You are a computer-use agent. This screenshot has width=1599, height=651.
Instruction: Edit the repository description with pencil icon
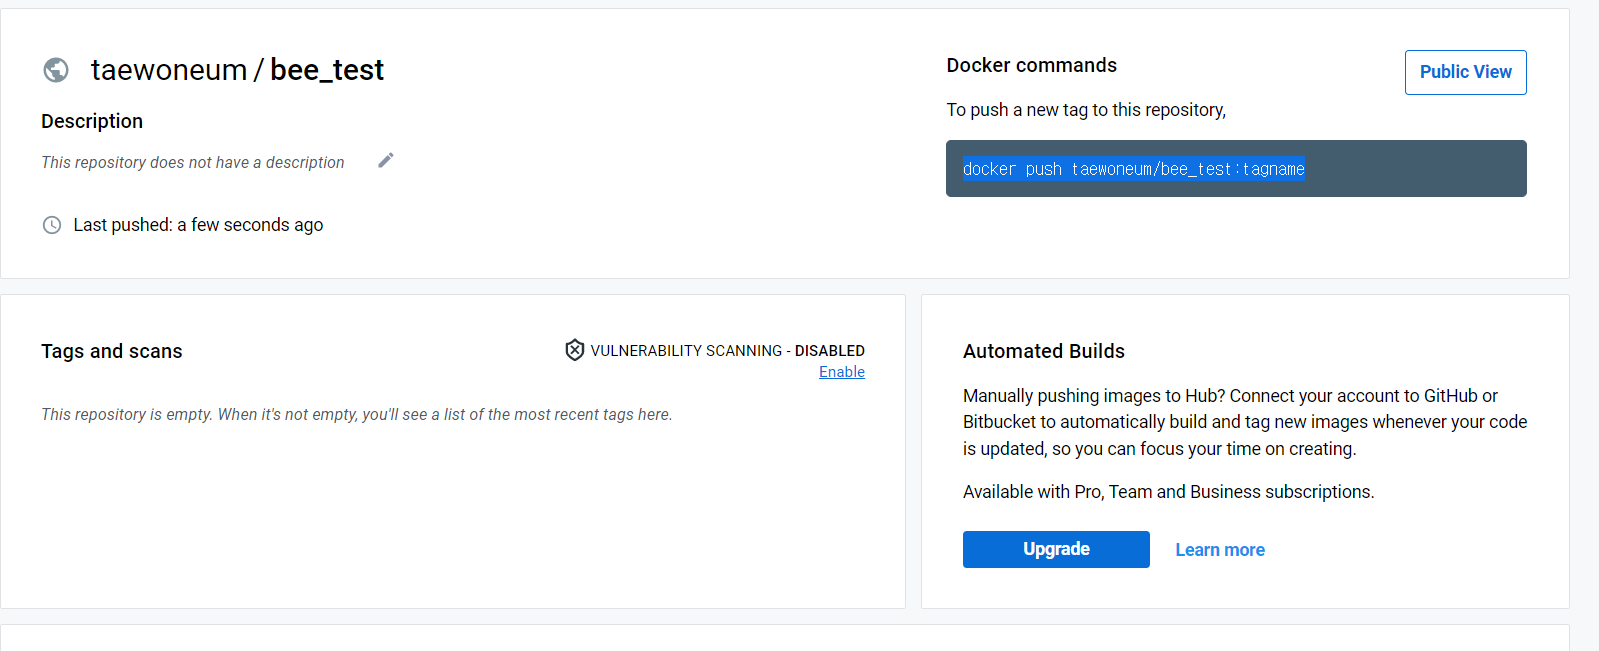coord(386,160)
